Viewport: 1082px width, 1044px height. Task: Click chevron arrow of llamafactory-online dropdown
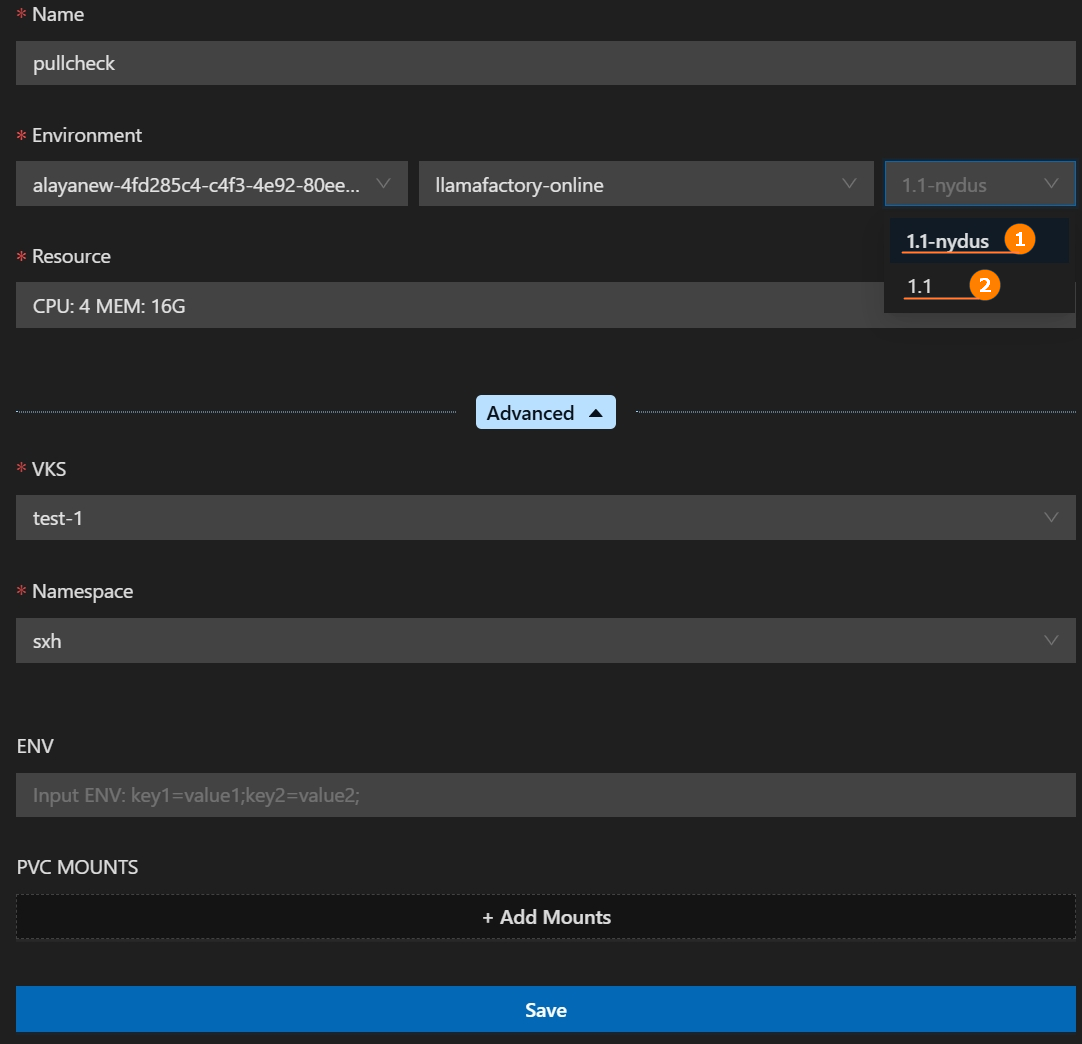coord(849,184)
